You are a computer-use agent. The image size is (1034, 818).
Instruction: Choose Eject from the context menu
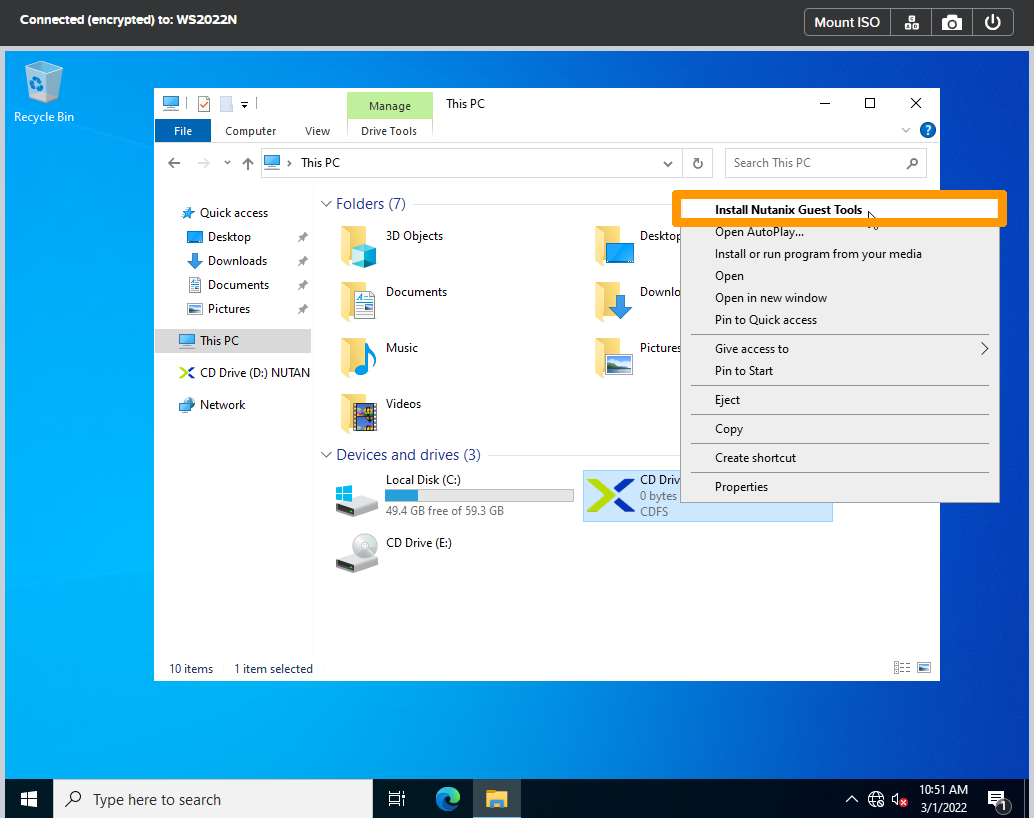coord(727,400)
